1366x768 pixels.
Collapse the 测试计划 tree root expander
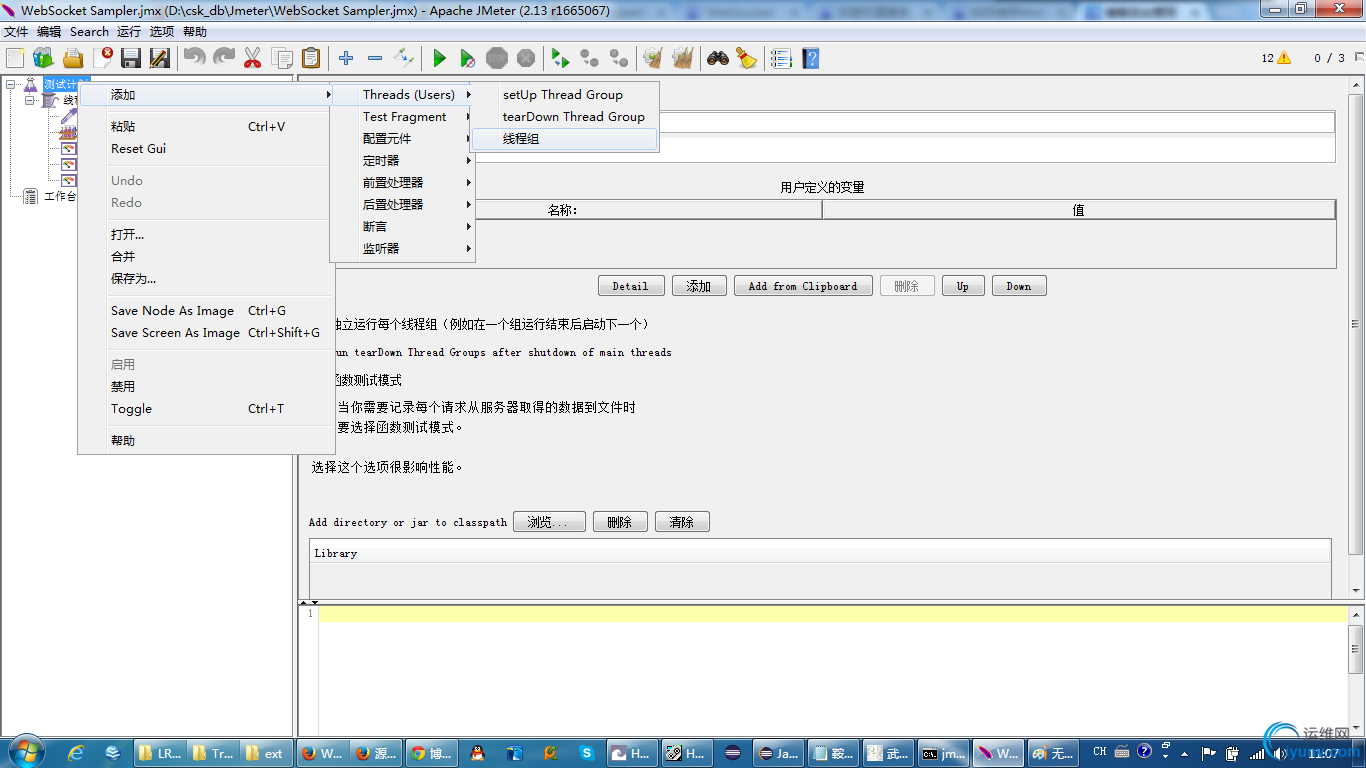[x=11, y=84]
